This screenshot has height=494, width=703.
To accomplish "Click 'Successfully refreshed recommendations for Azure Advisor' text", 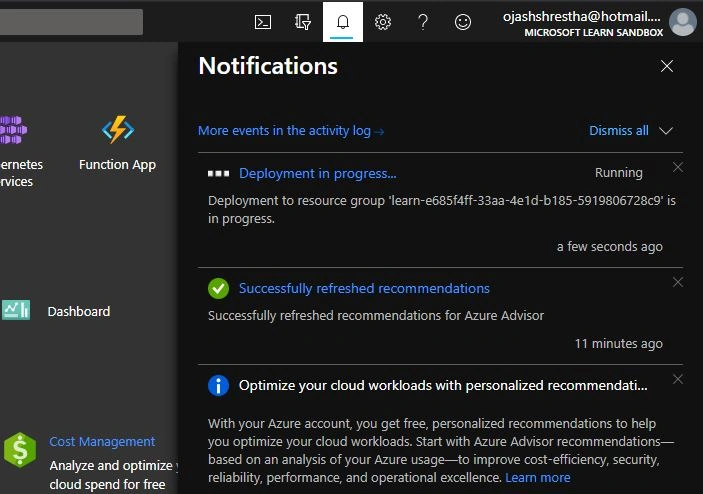I will 376,316.
